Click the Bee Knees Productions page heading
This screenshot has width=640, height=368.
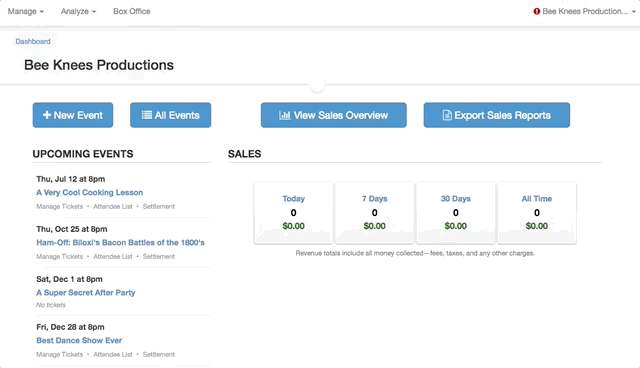coord(99,65)
